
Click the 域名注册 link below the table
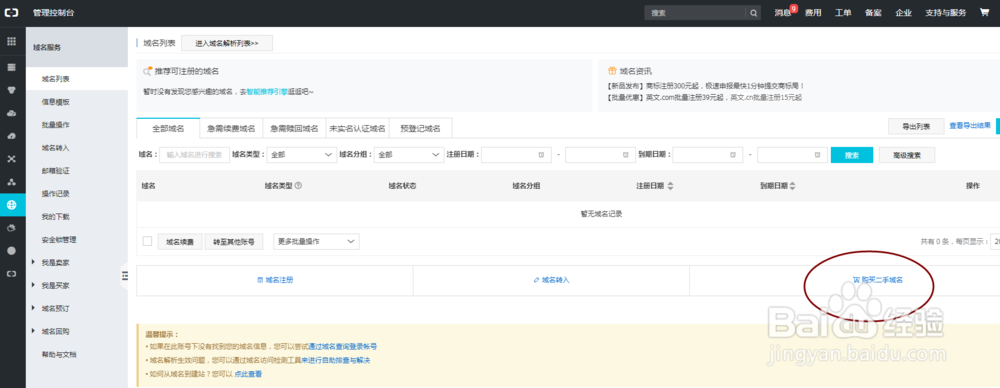(x=275, y=280)
